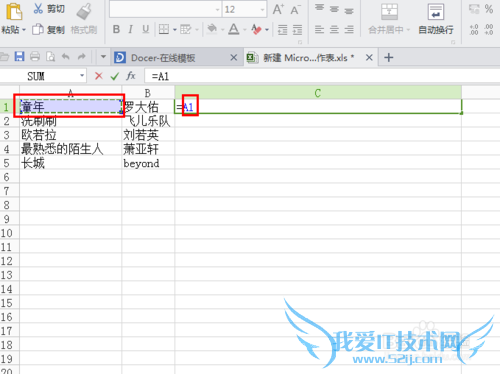Apply fill color bucket

point(212,29)
